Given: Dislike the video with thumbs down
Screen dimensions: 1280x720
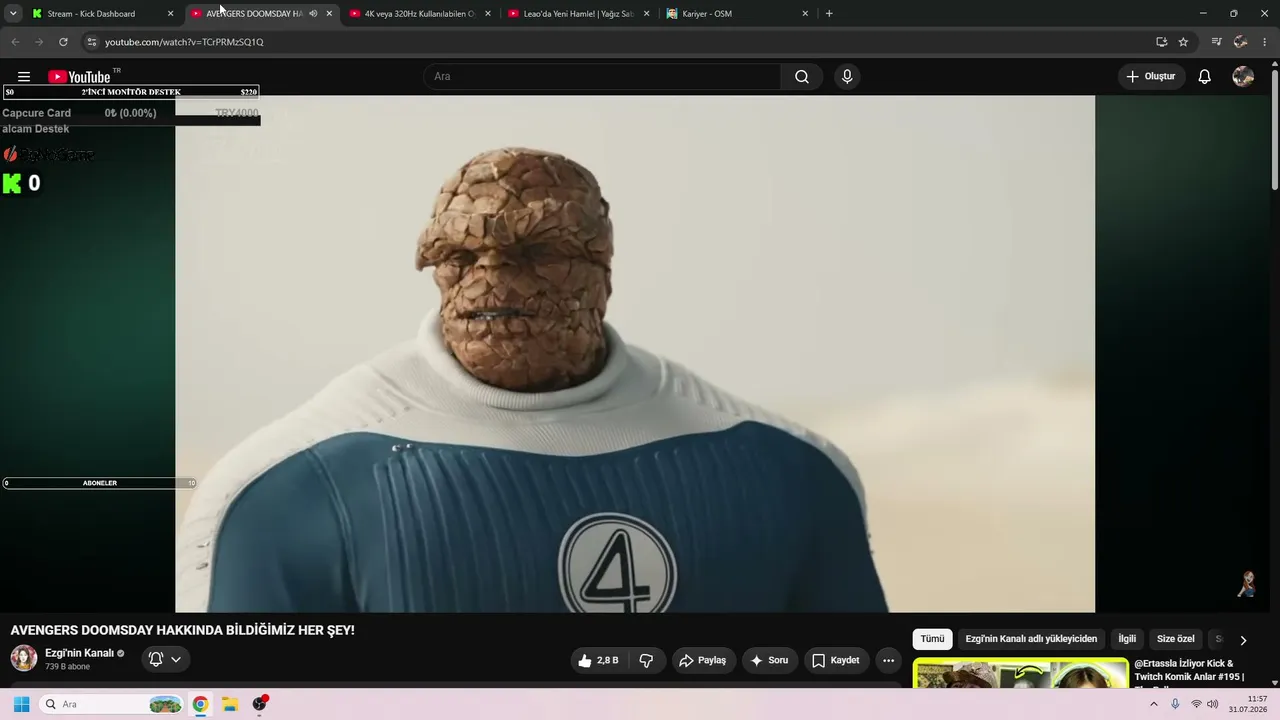Looking at the screenshot, I should click(x=647, y=660).
